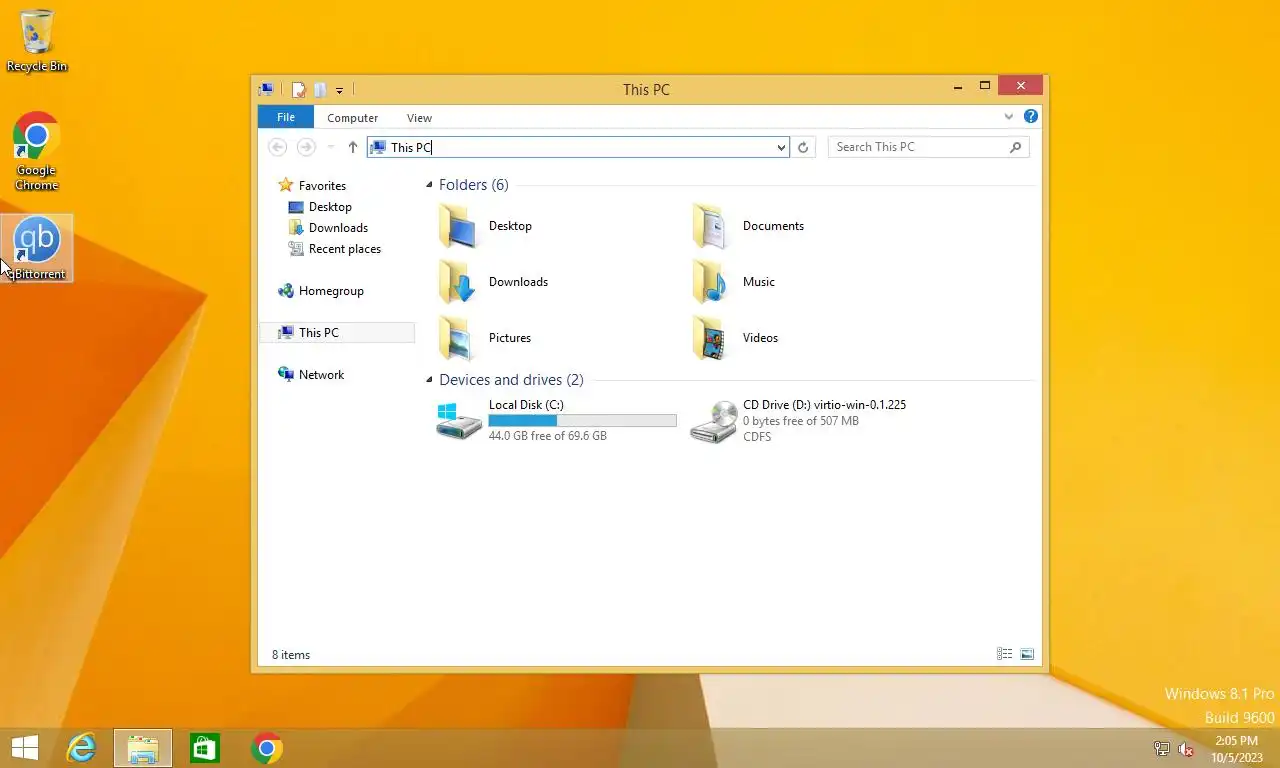Viewport: 1280px width, 768px height.
Task: Select the CD Drive (D:) icon
Action: pyautogui.click(x=713, y=421)
